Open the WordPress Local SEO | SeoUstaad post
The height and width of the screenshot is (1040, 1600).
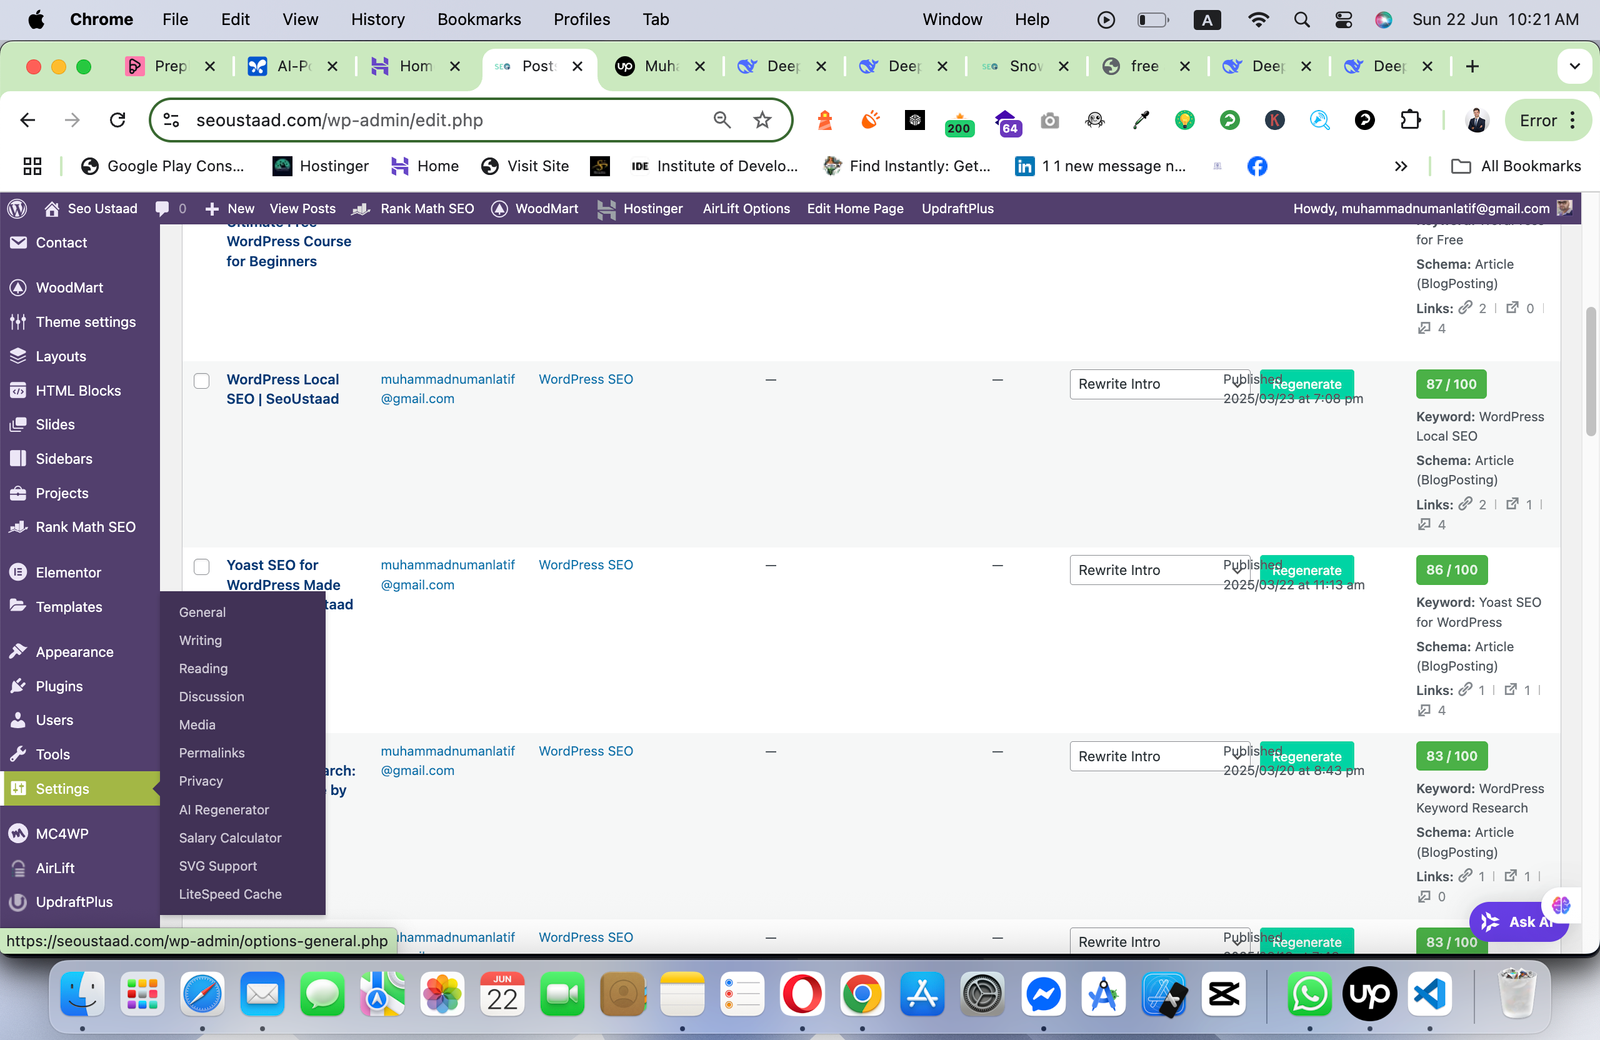(x=283, y=389)
